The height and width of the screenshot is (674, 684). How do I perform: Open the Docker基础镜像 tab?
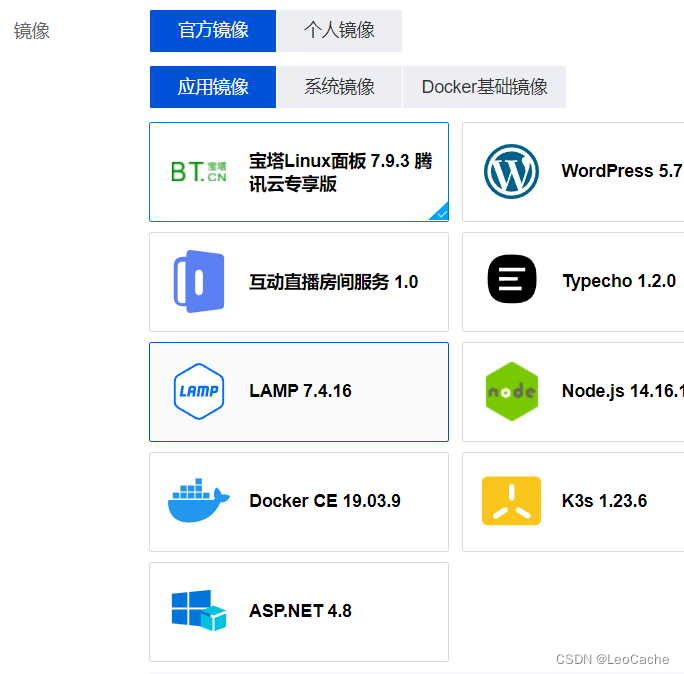click(x=484, y=87)
